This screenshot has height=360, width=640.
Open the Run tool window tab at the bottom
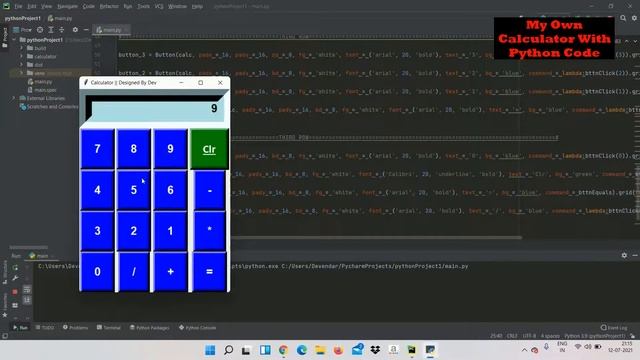tap(20, 327)
